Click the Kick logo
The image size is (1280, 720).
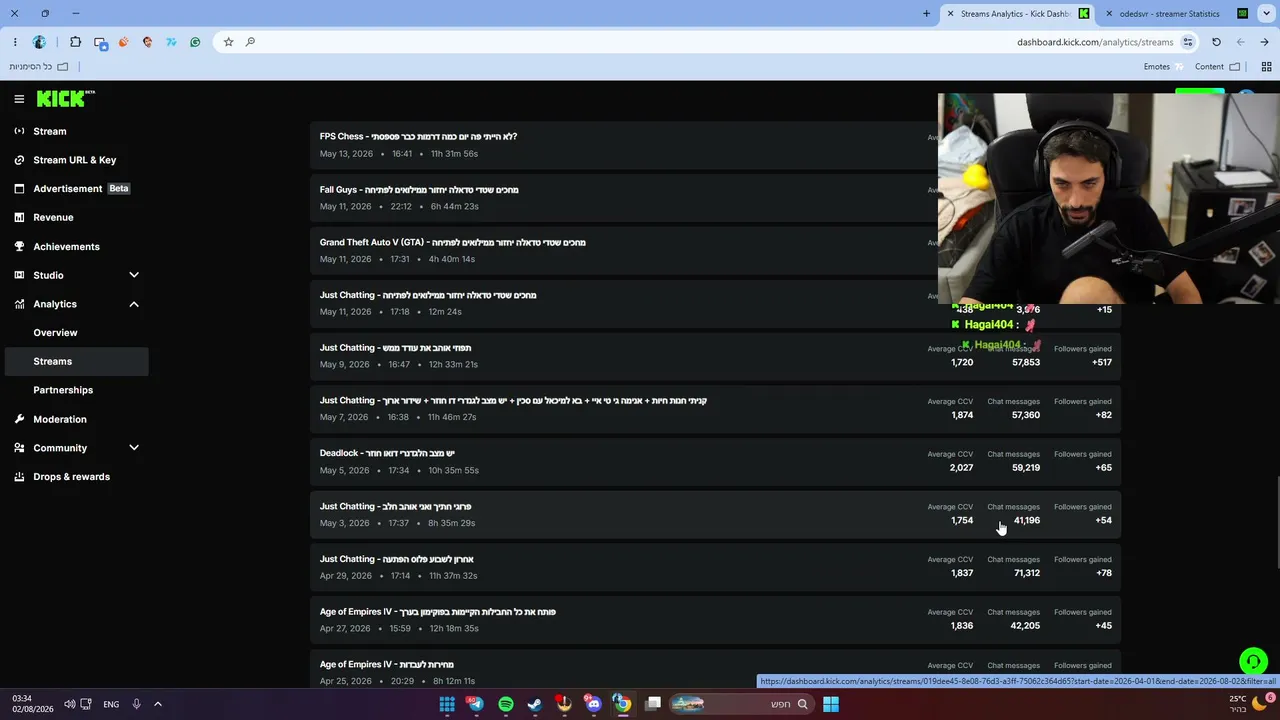(x=66, y=99)
